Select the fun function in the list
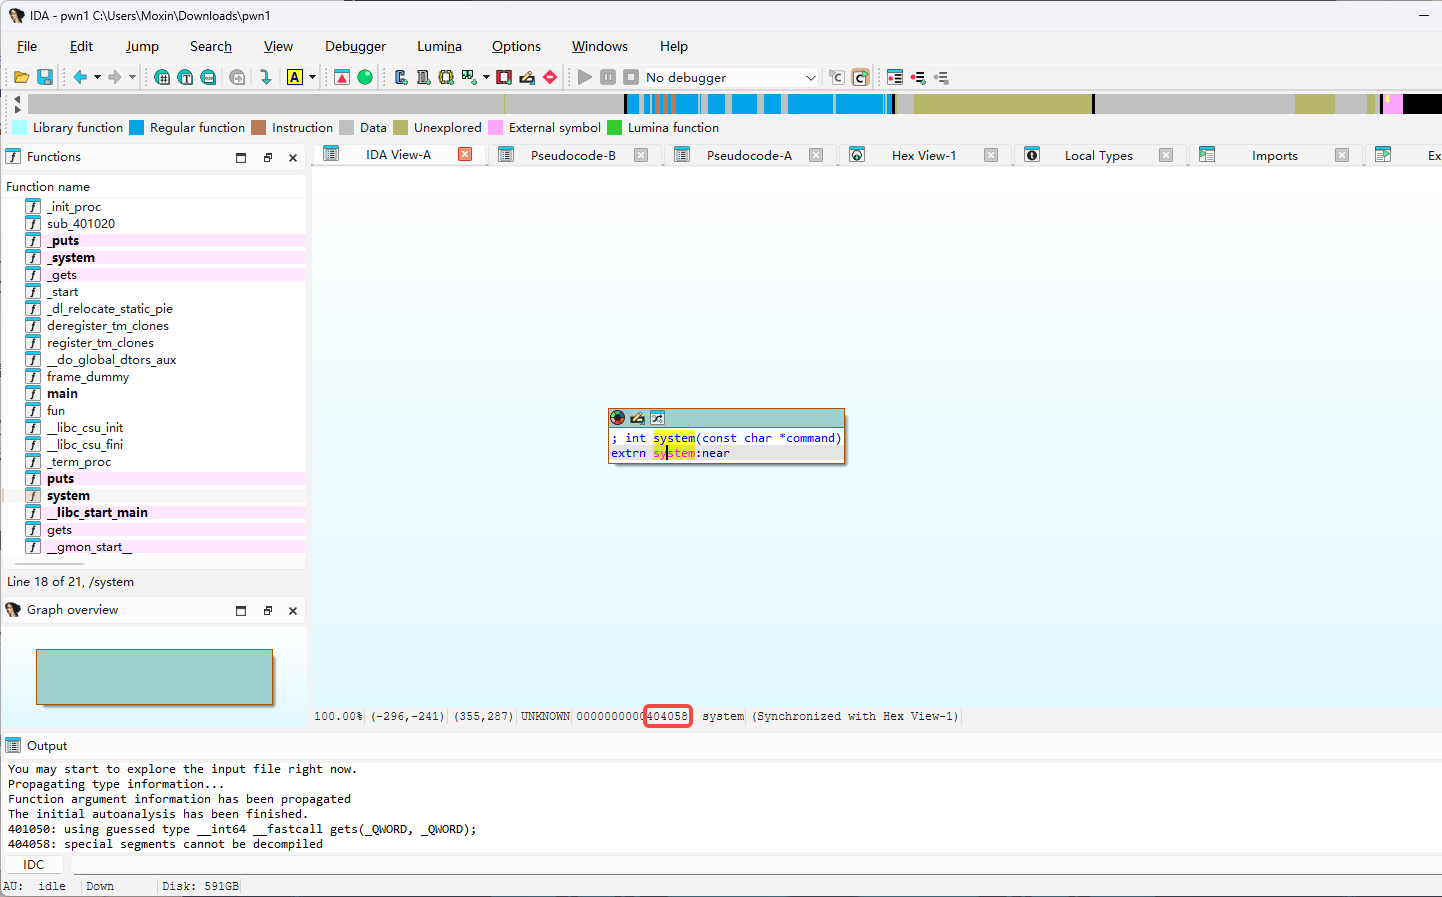1442x897 pixels. pyautogui.click(x=56, y=411)
